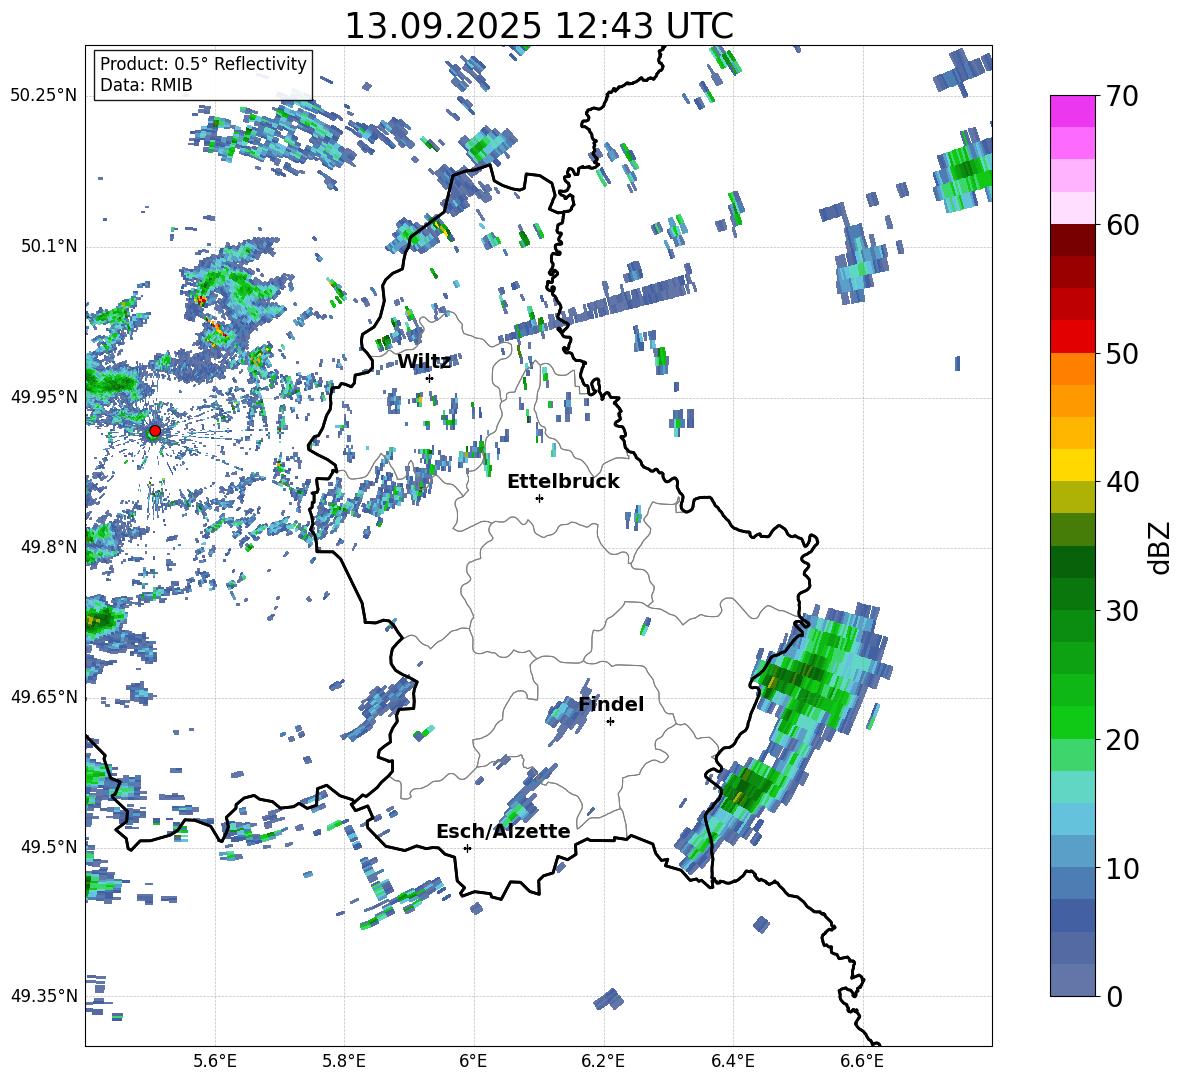Click the Findel city label
Screen dimensions: 1184x1081
(x=611, y=704)
